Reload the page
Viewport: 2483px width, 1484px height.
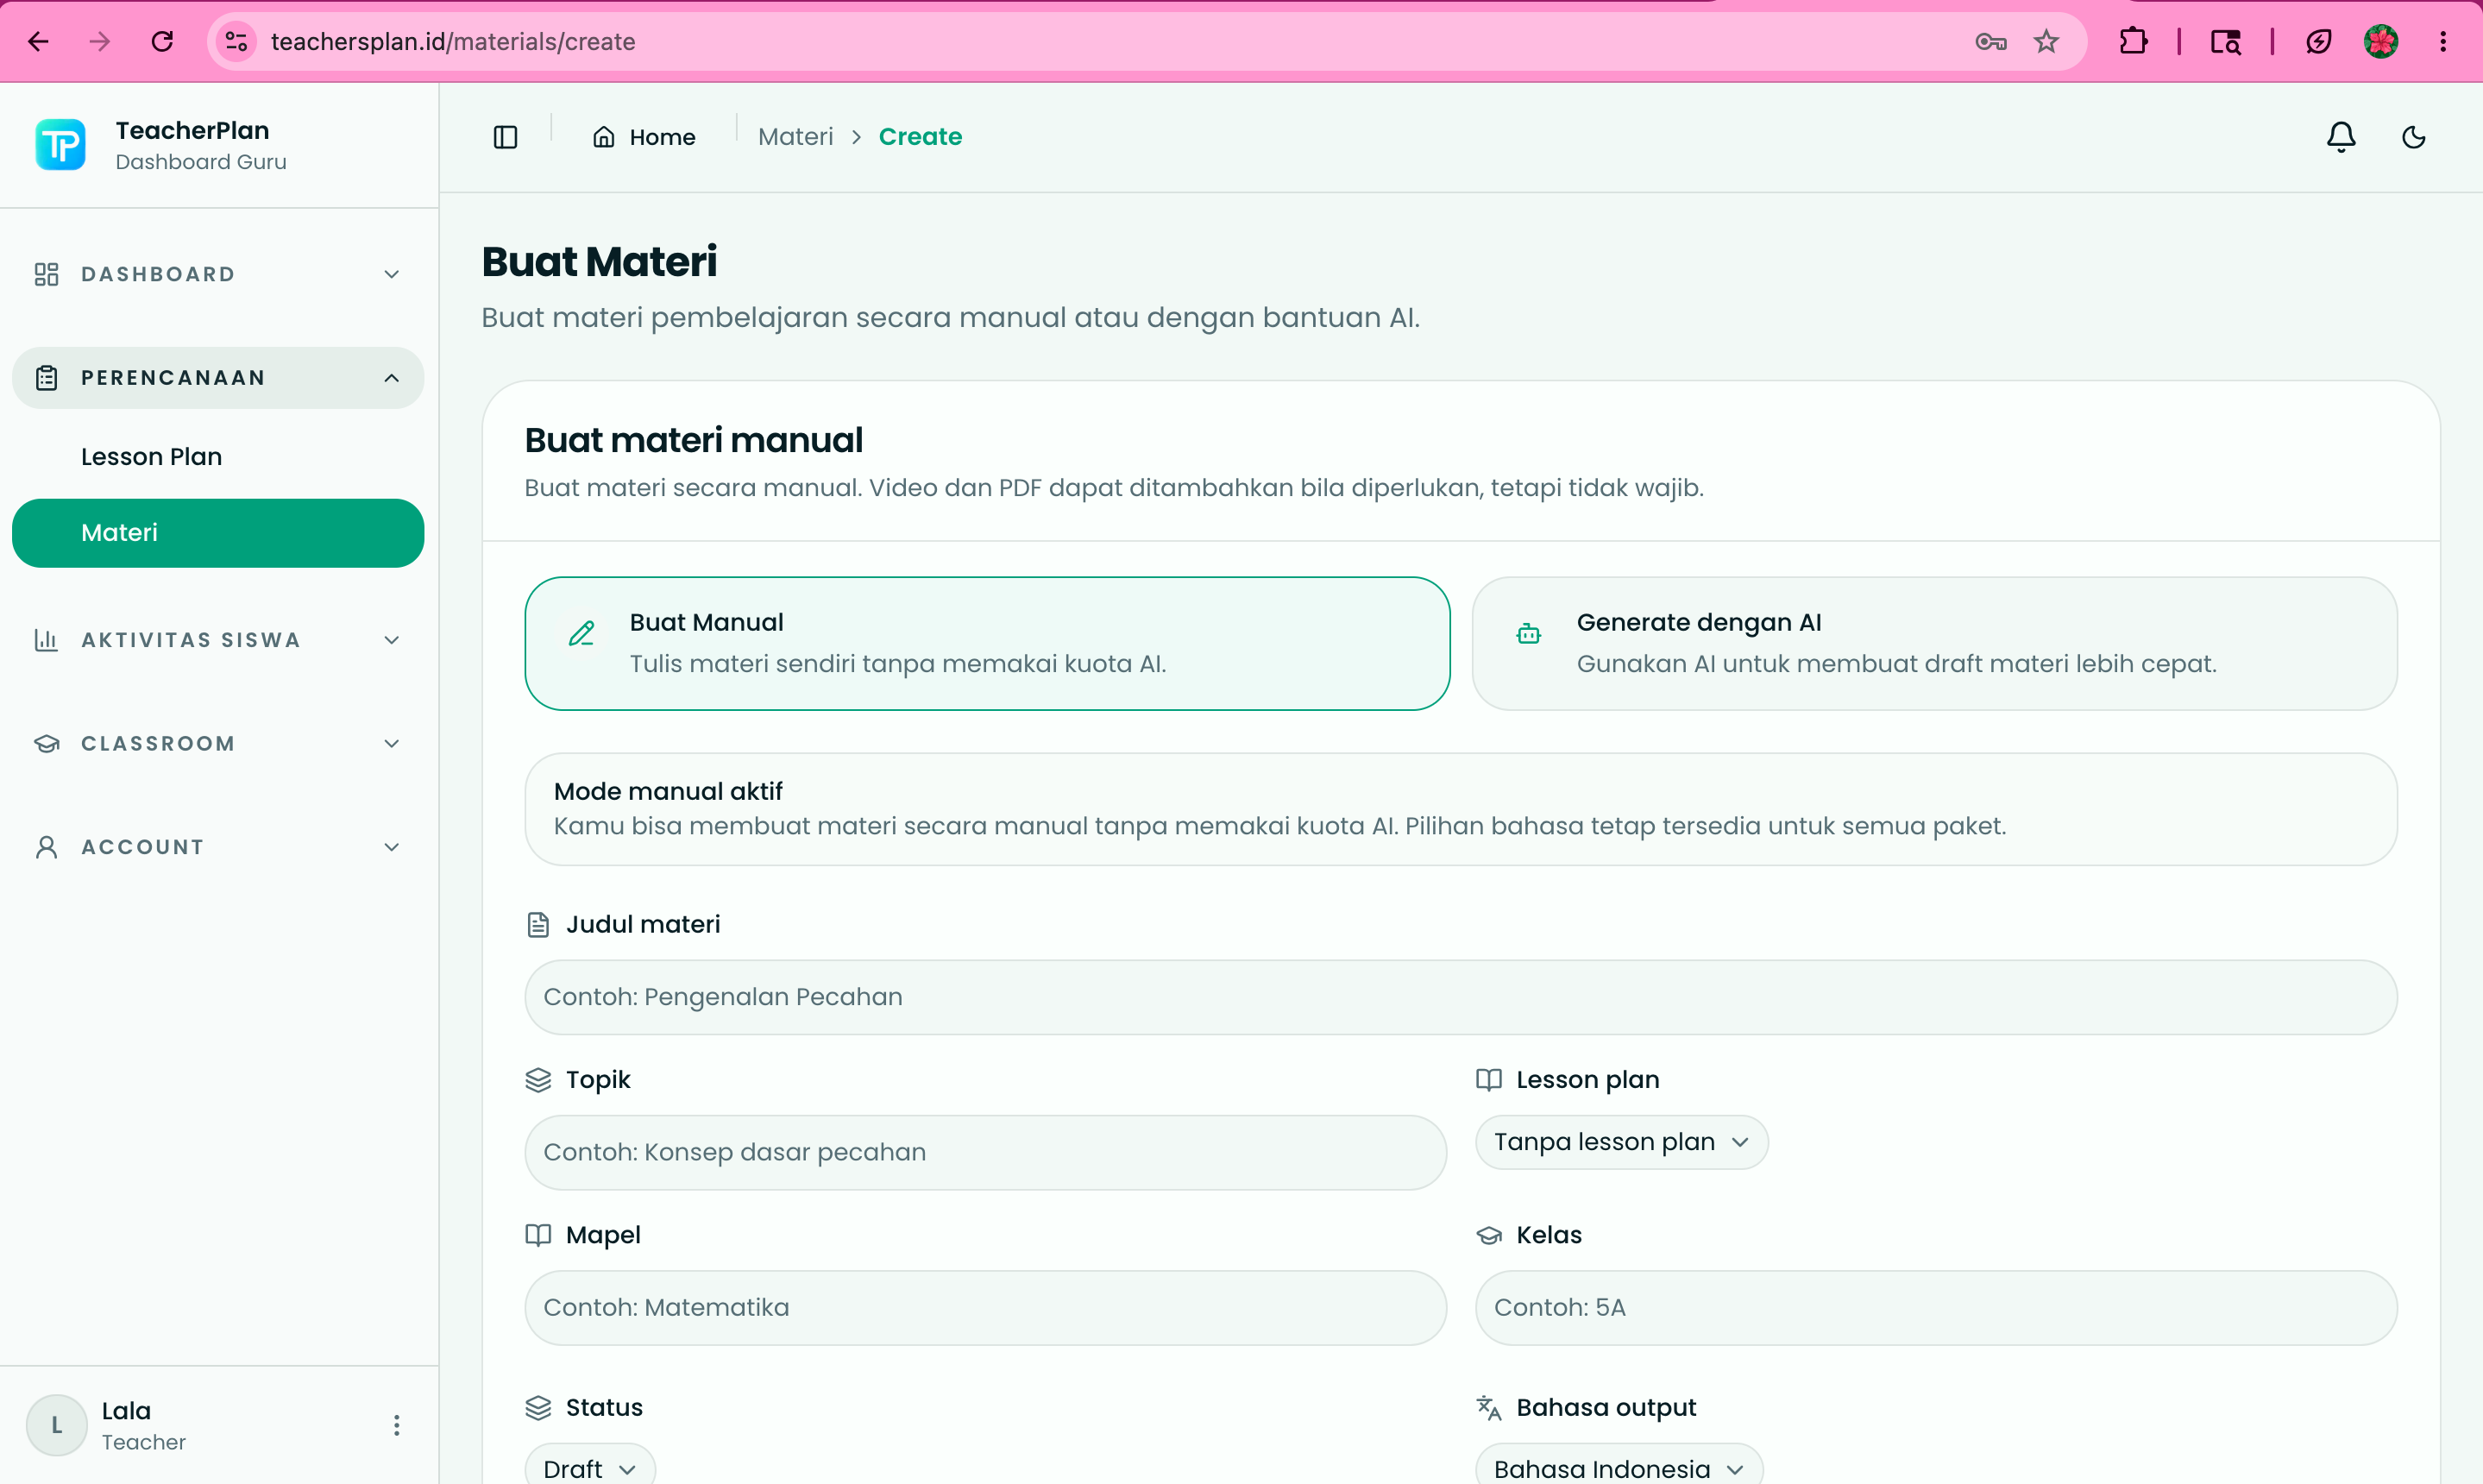click(x=162, y=41)
